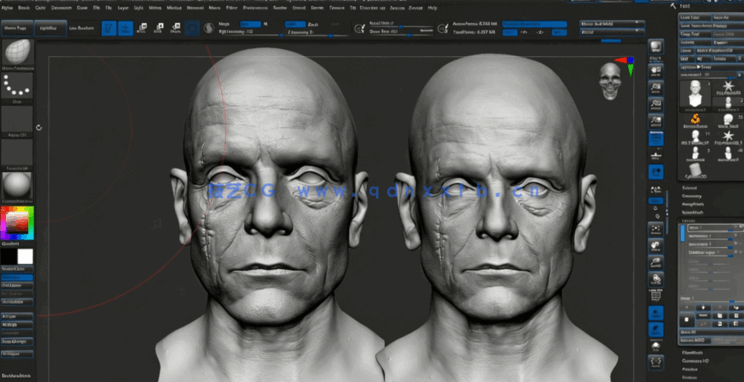
Task: Pick a hue in the color picker square
Action: [x=18, y=224]
